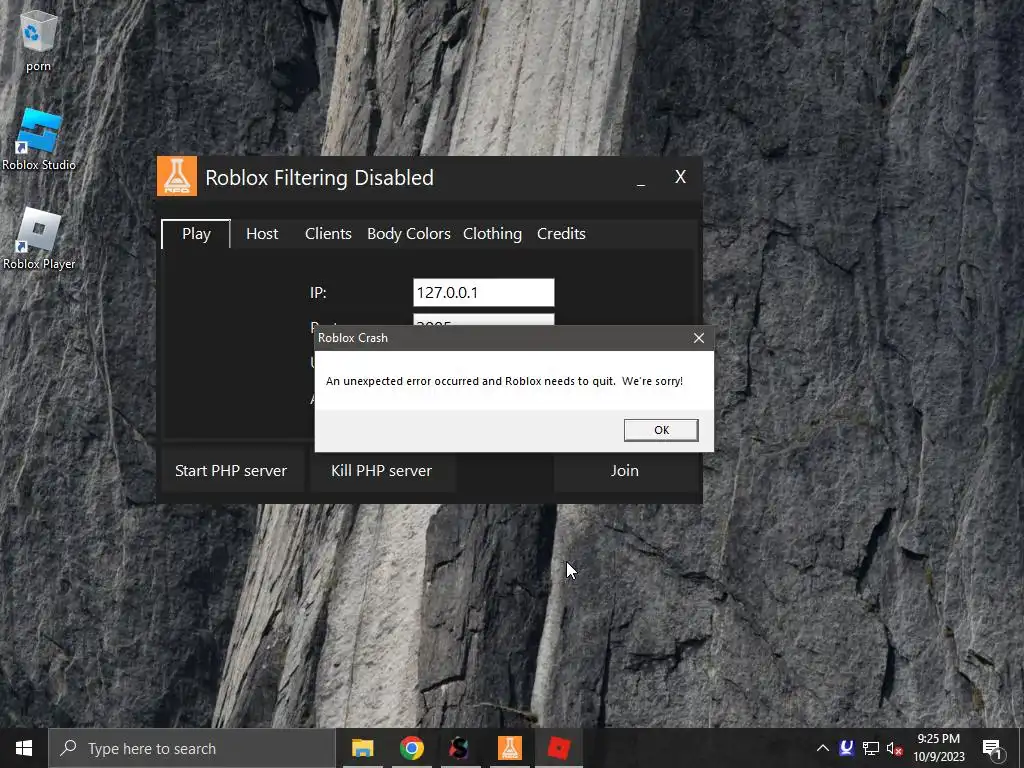
Task: Click the IP: label
Action: (318, 293)
